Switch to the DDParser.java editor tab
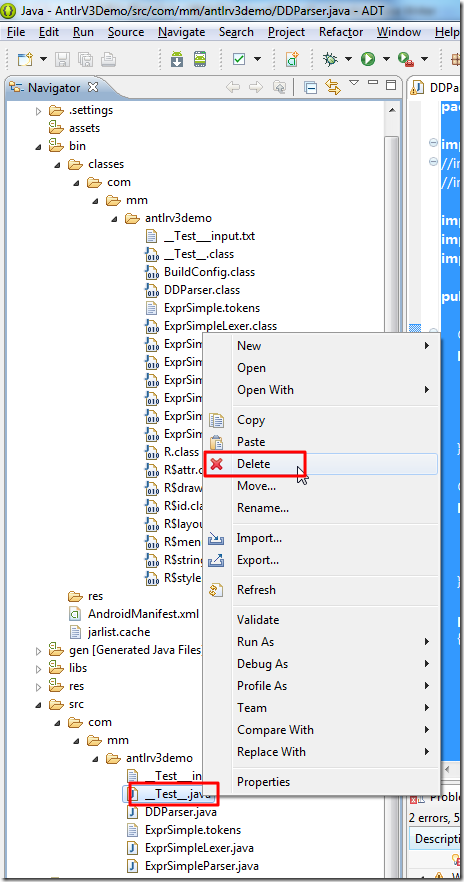The width and height of the screenshot is (464, 882). click(437, 88)
